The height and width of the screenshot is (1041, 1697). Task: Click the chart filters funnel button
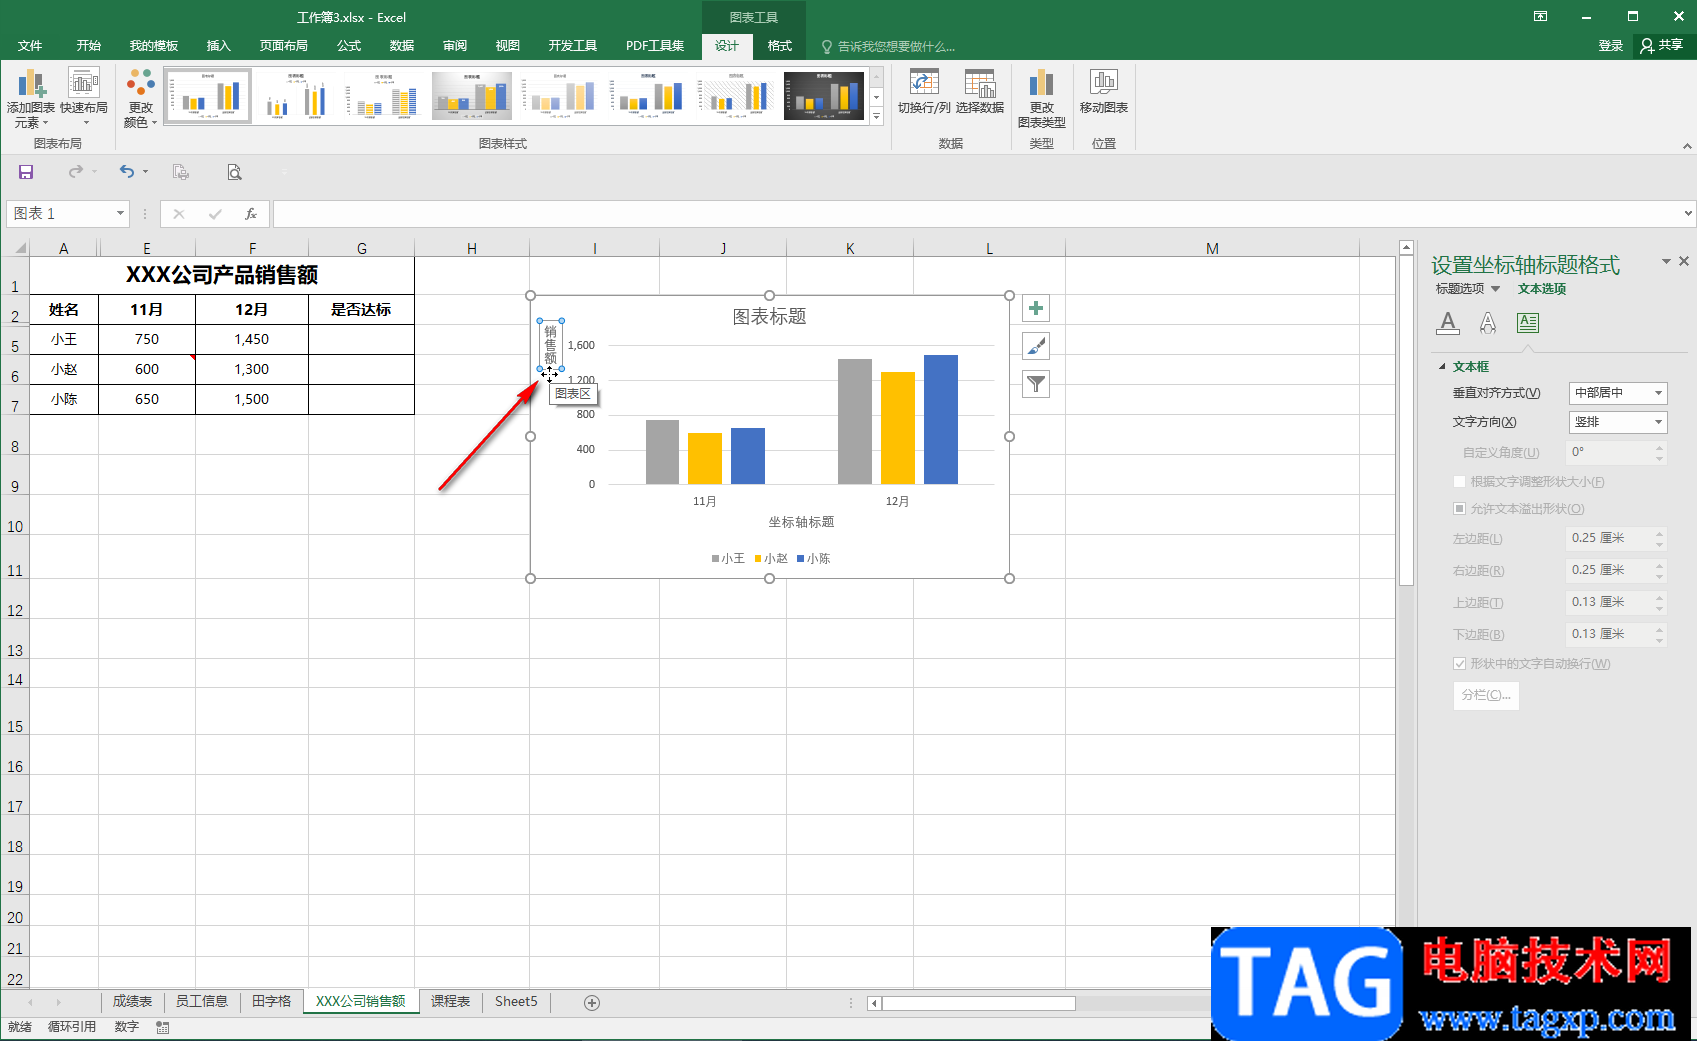(1036, 384)
